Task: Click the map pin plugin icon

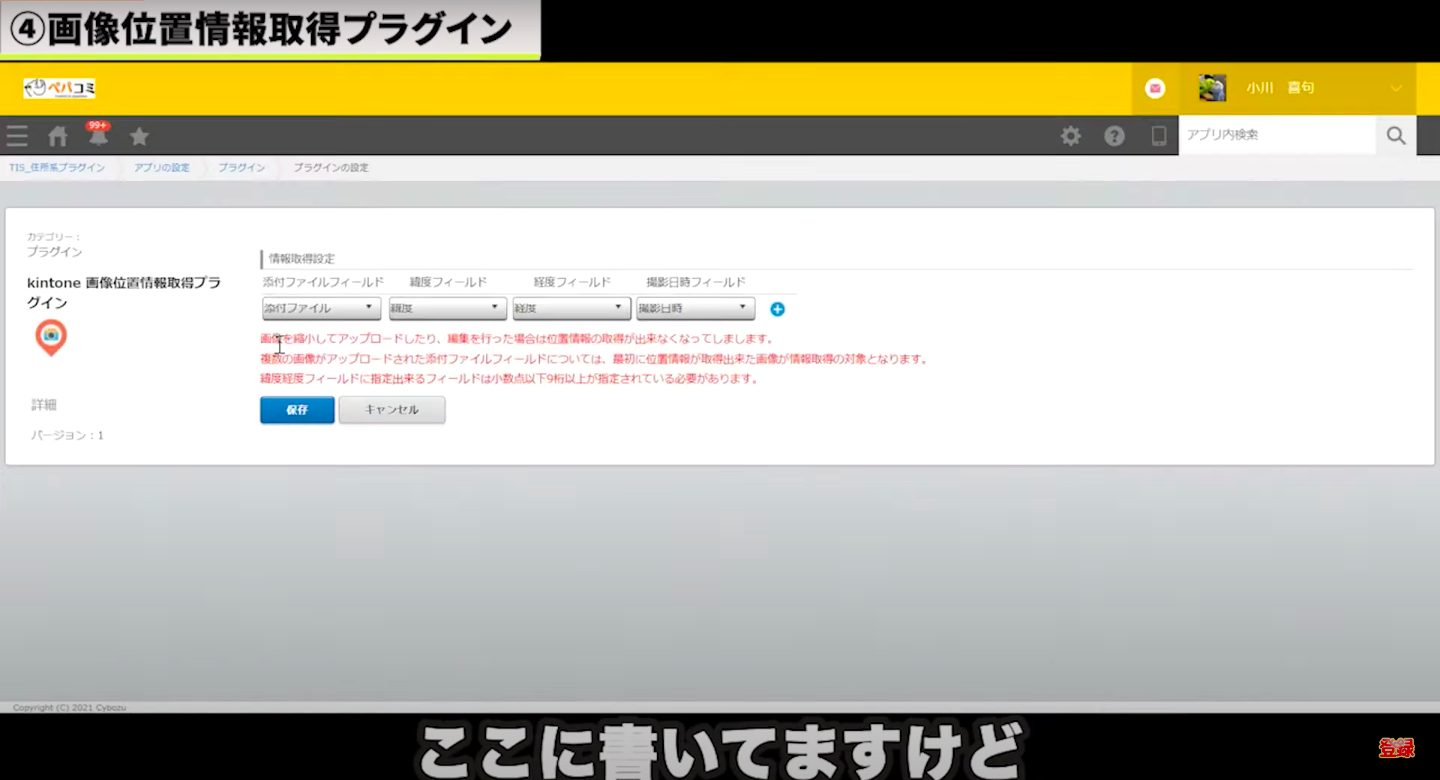Action: 51,338
